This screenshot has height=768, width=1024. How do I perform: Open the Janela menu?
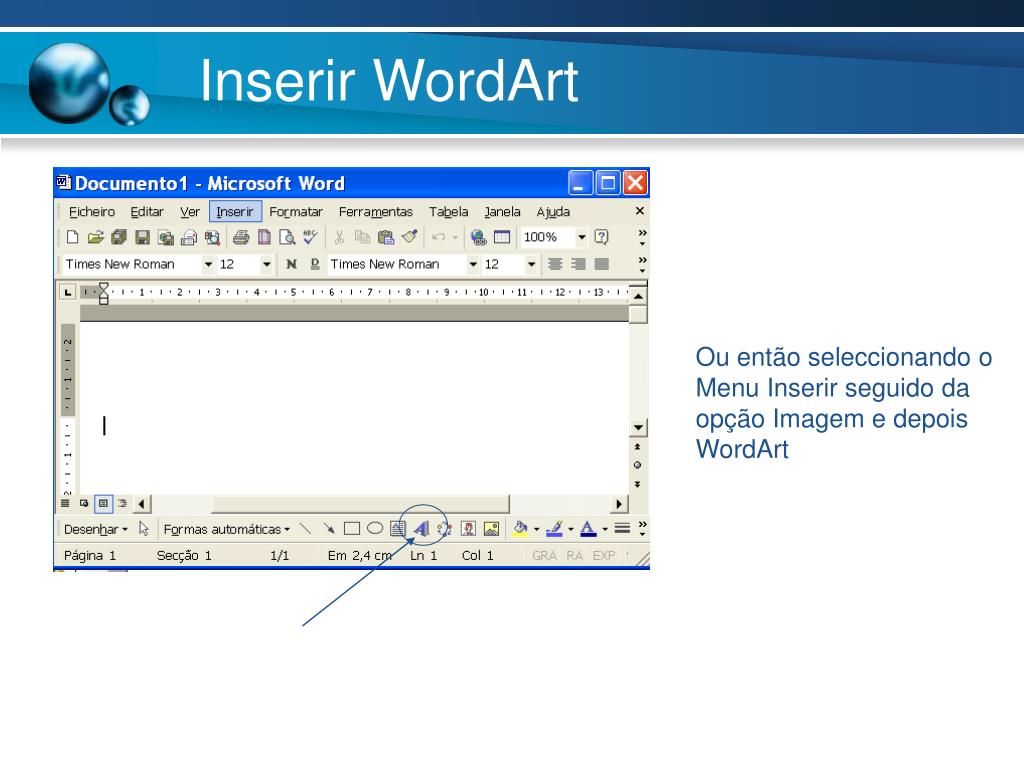pos(502,212)
